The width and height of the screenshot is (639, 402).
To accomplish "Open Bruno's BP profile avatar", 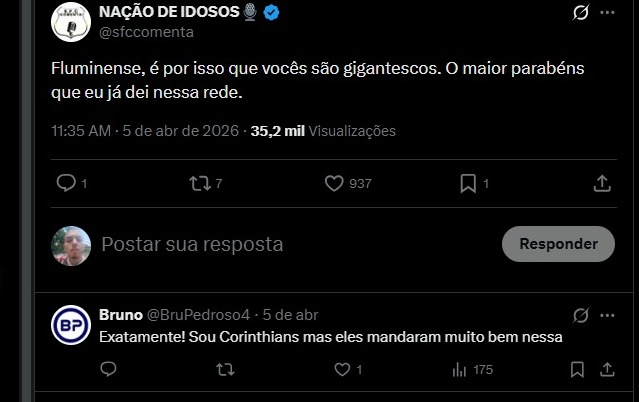I will [x=72, y=325].
